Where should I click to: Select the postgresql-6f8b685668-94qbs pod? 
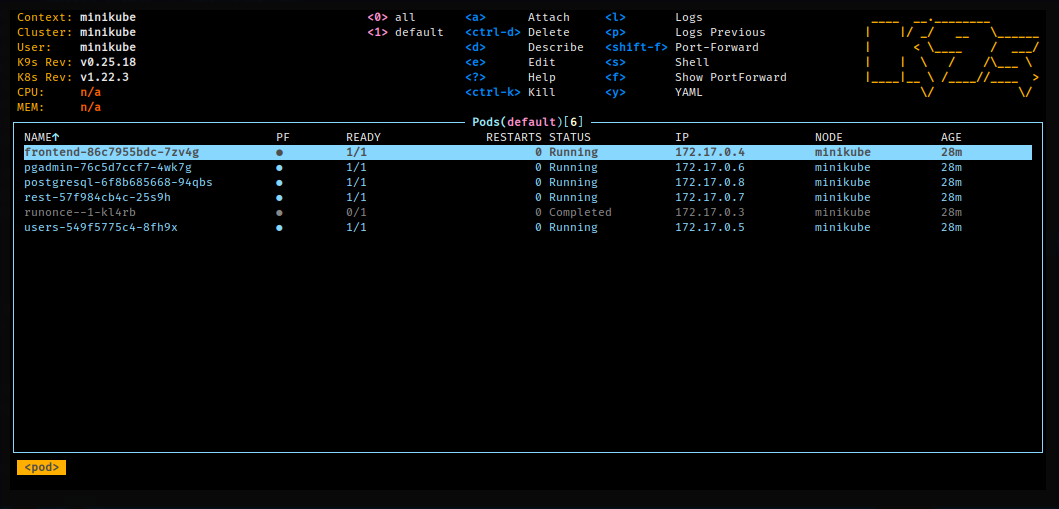118,183
